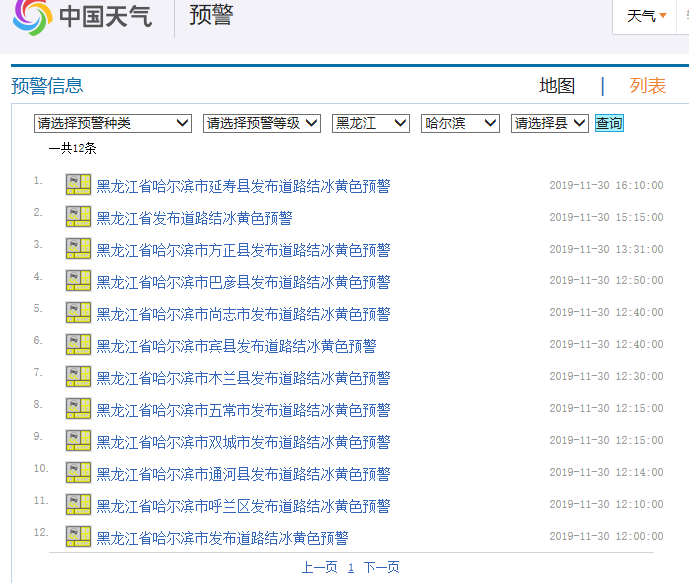Viewport: 689px width, 583px height.
Task: Click the 一共12条 total count text
Action: (72, 148)
